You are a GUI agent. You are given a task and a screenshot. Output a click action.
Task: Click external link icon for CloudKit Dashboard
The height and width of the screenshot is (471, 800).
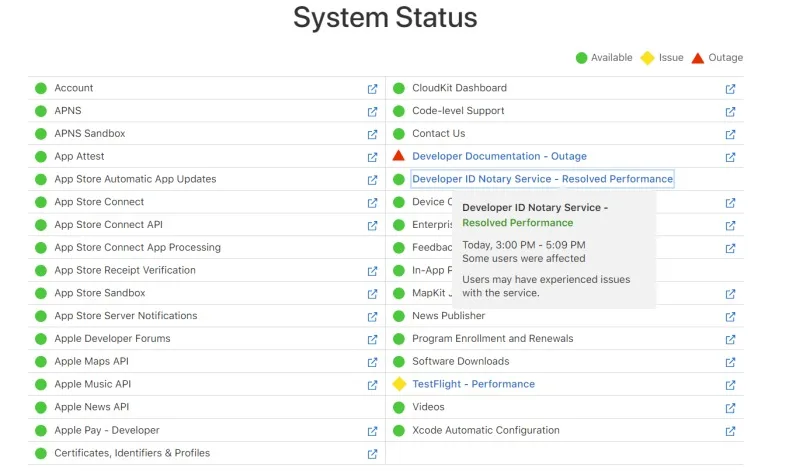[x=730, y=88]
